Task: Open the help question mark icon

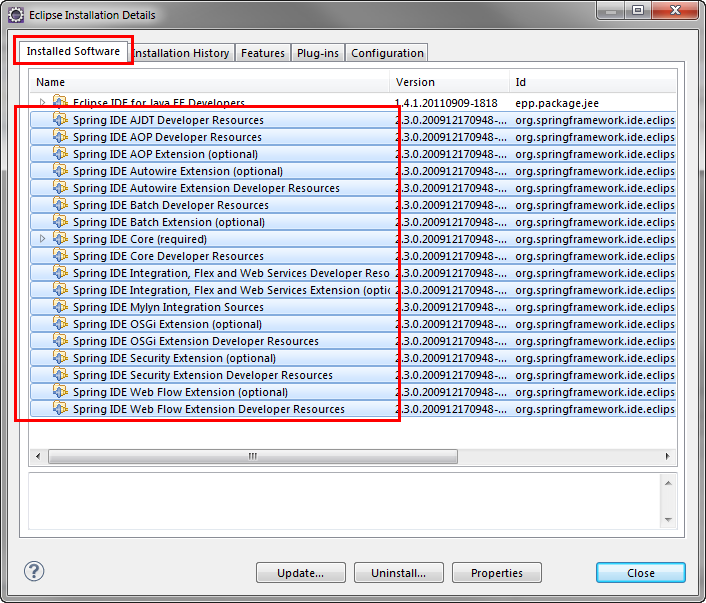Action: point(34,571)
